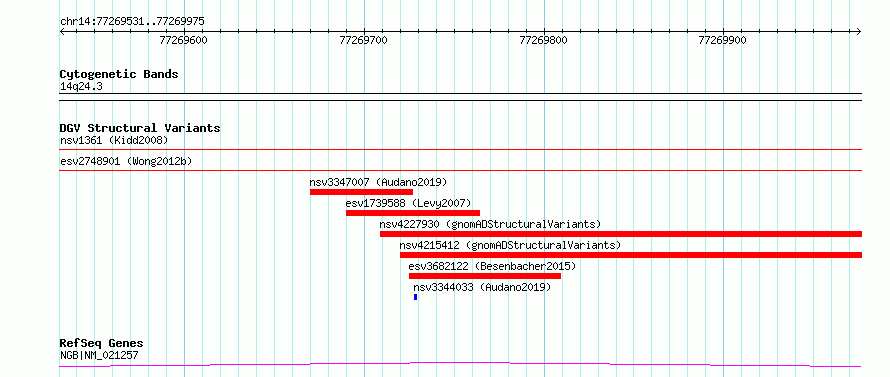
Task: Click the esv1739588 (Levy2007) label
Action: (x=408, y=203)
